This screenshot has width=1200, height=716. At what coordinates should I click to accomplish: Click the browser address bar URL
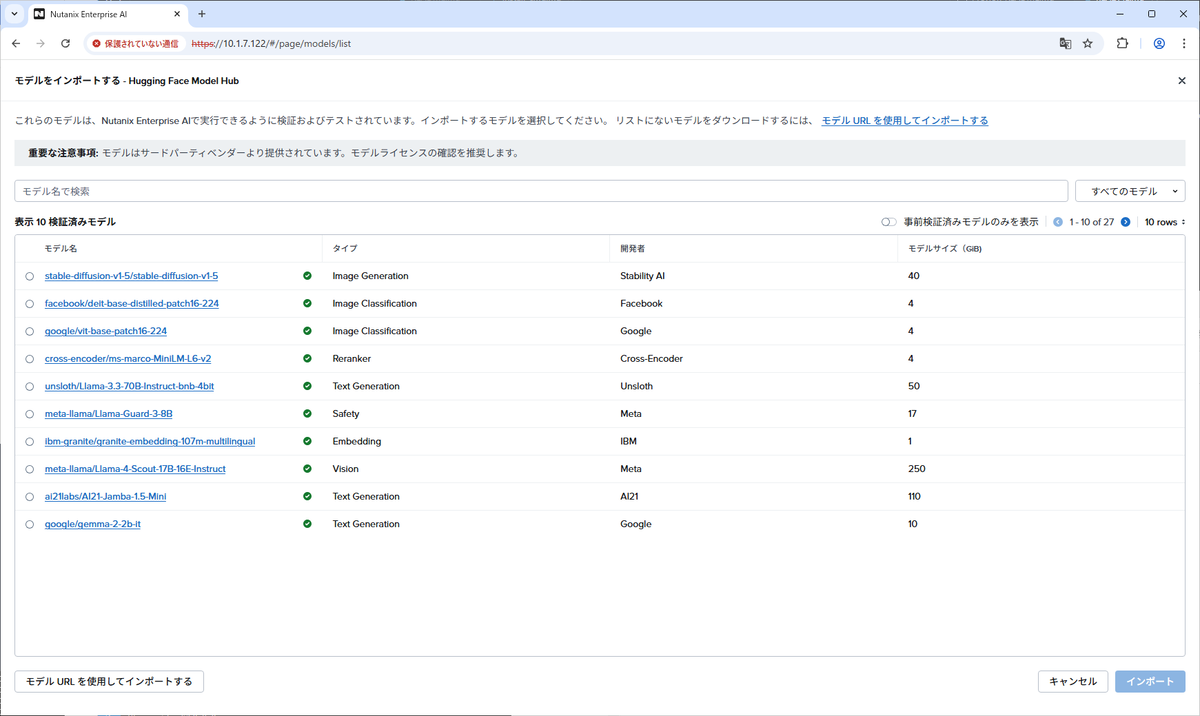click(x=270, y=44)
